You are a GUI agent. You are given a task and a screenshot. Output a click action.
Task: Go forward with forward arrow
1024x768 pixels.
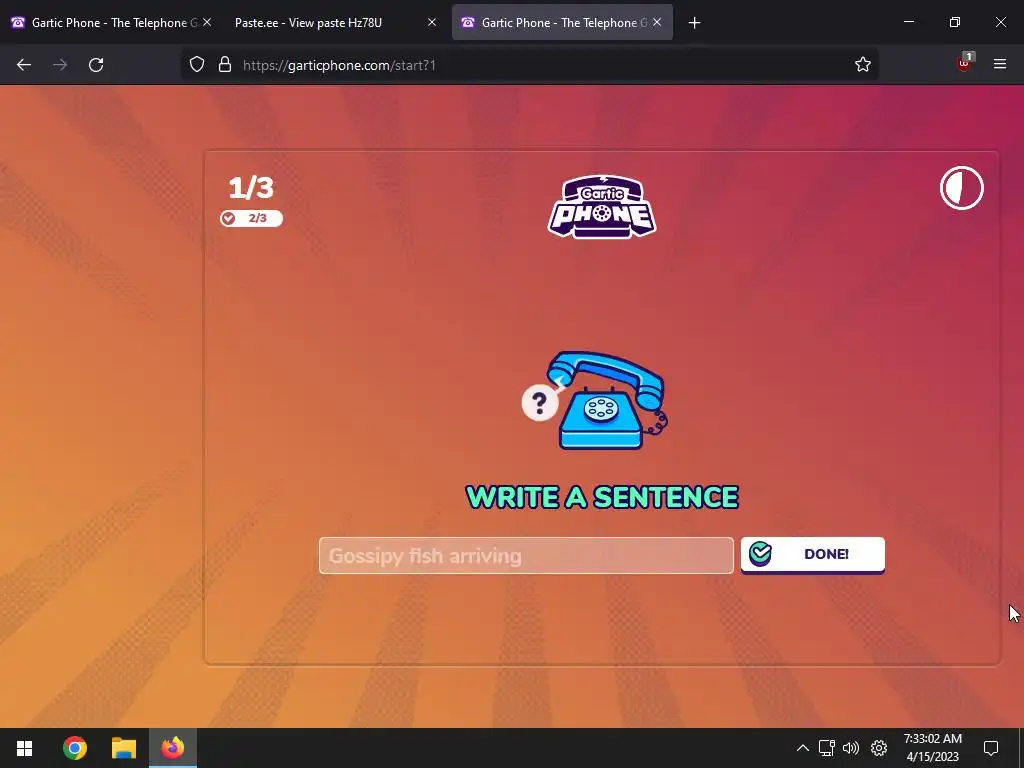point(60,65)
